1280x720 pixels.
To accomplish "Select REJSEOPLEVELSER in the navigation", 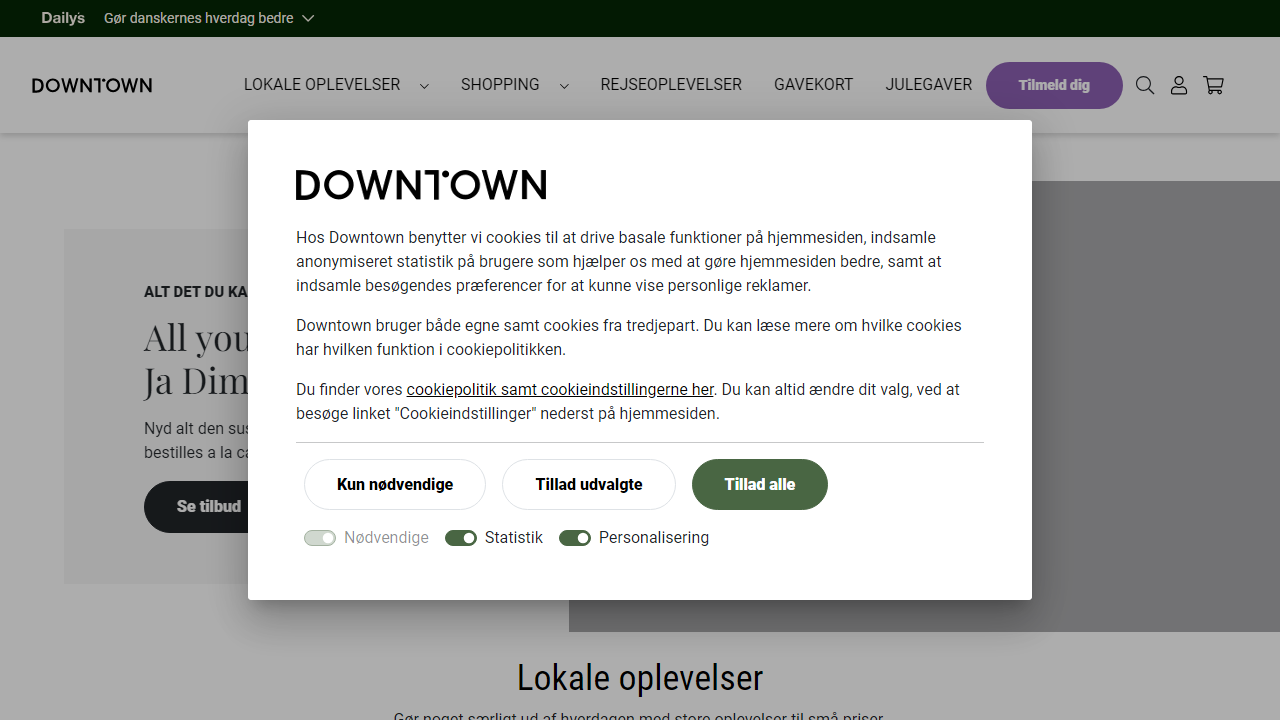I will (x=670, y=85).
